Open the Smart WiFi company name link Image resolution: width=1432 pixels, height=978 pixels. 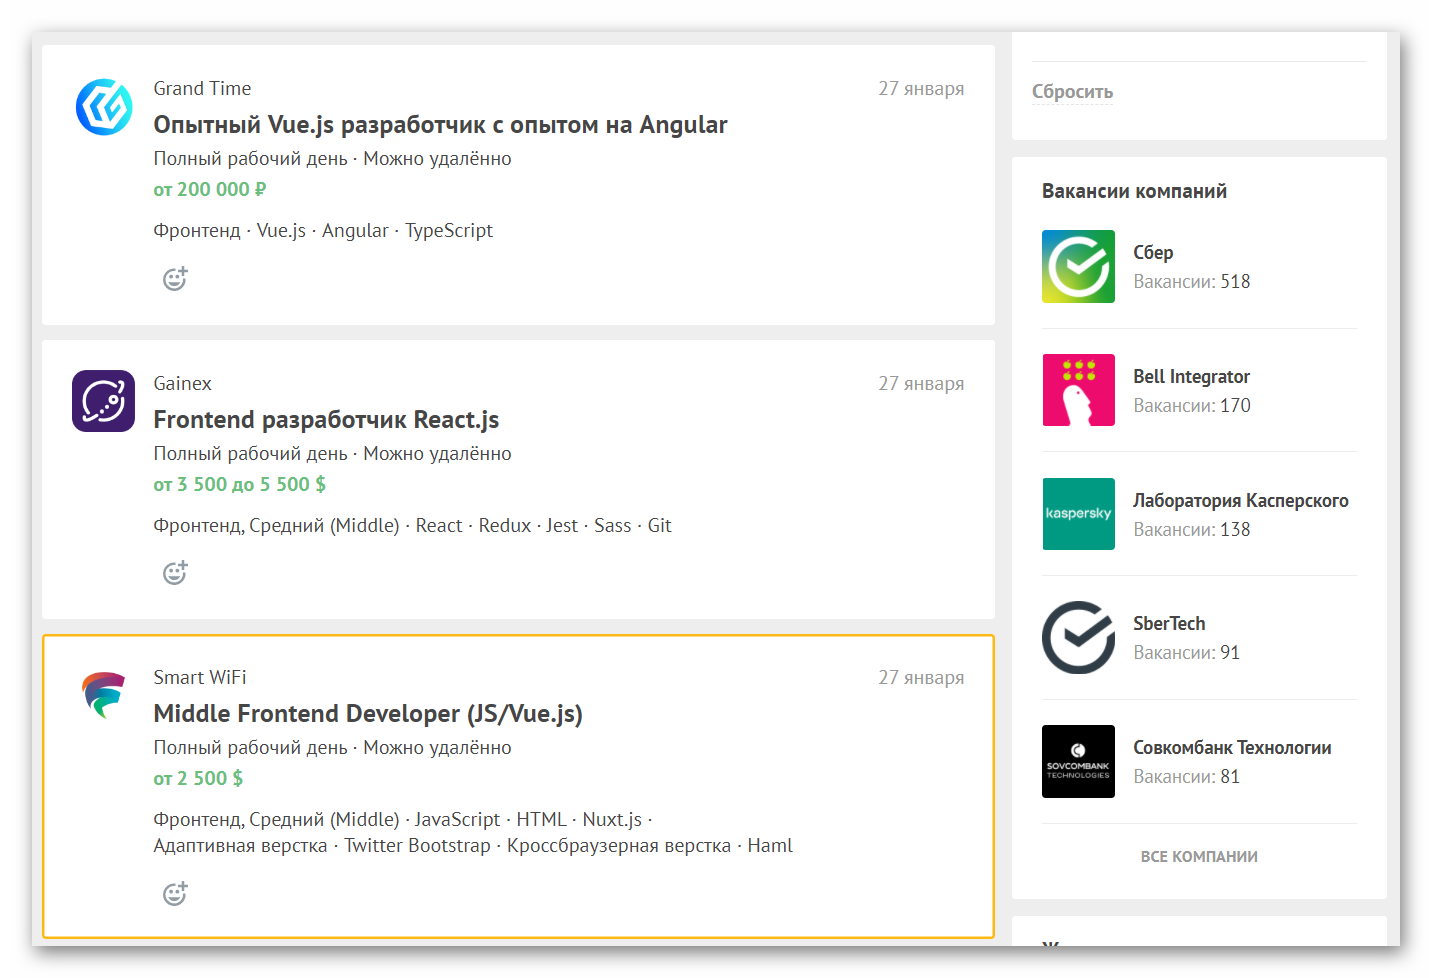point(200,678)
